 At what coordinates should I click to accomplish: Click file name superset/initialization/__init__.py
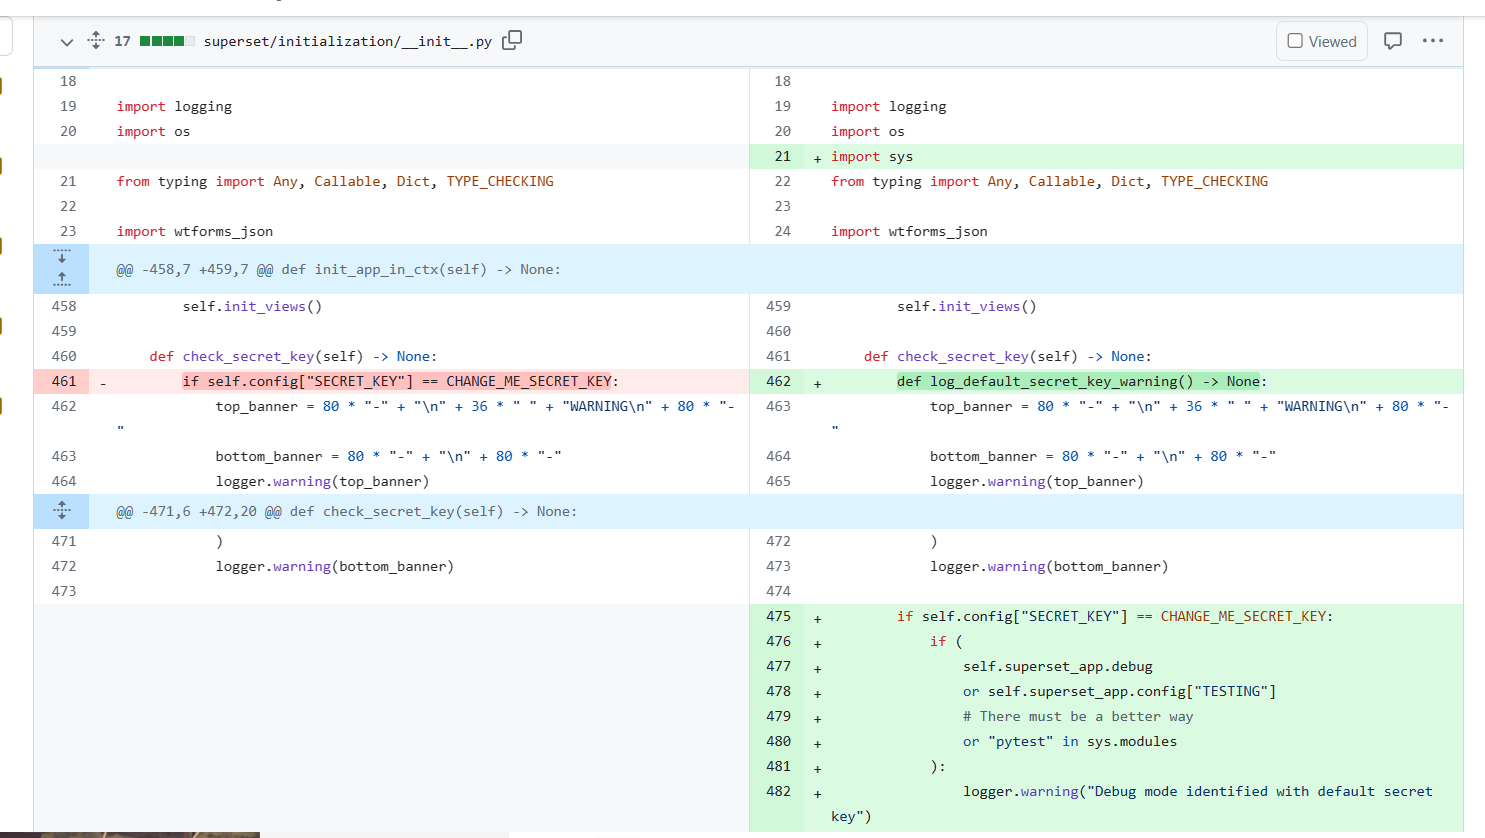(348, 41)
